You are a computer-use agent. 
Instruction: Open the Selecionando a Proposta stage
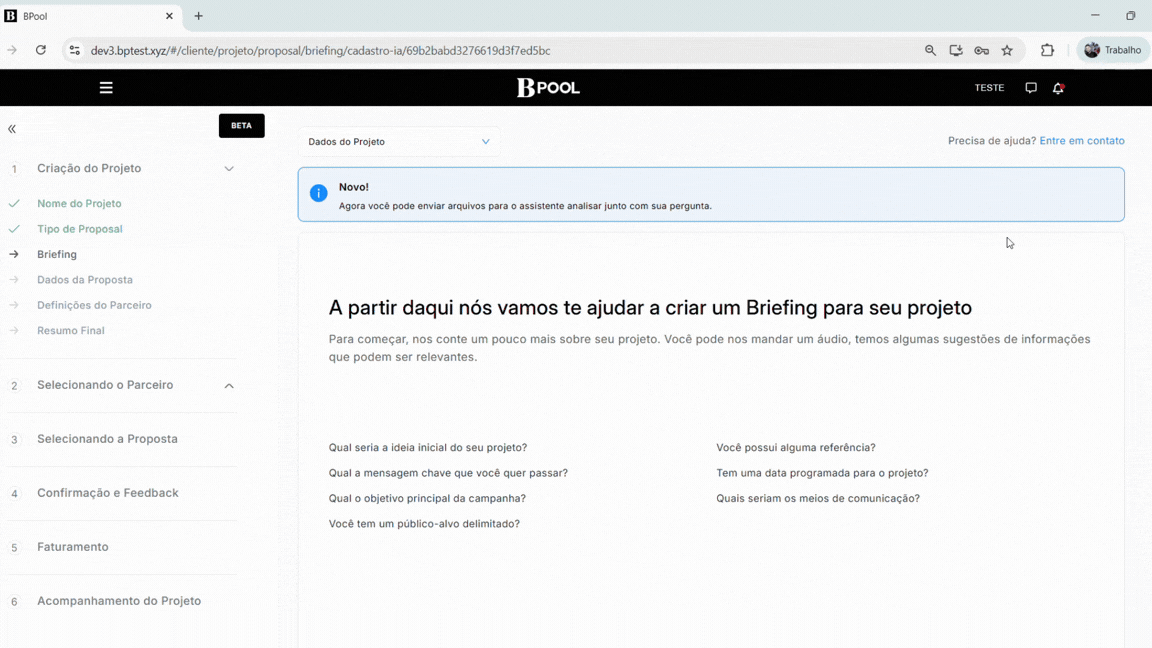click(x=107, y=439)
